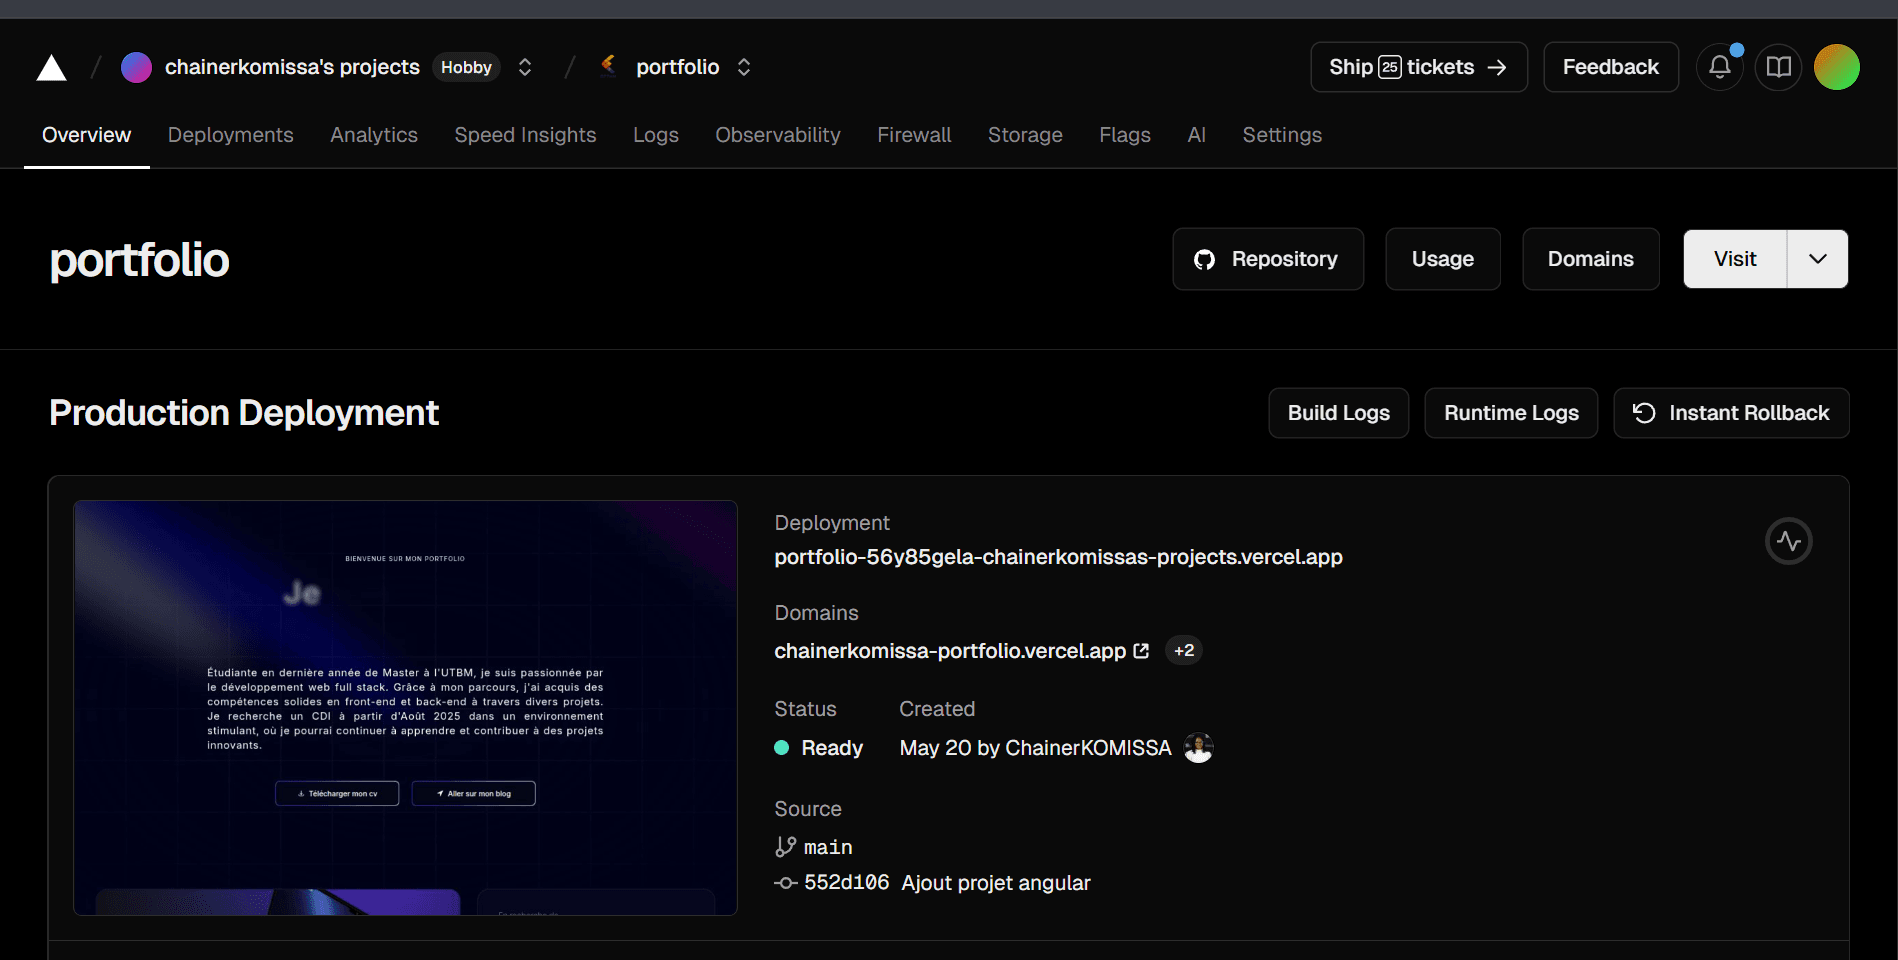The image size is (1898, 960).
Task: Open commit 552d106 link
Action: [846, 883]
